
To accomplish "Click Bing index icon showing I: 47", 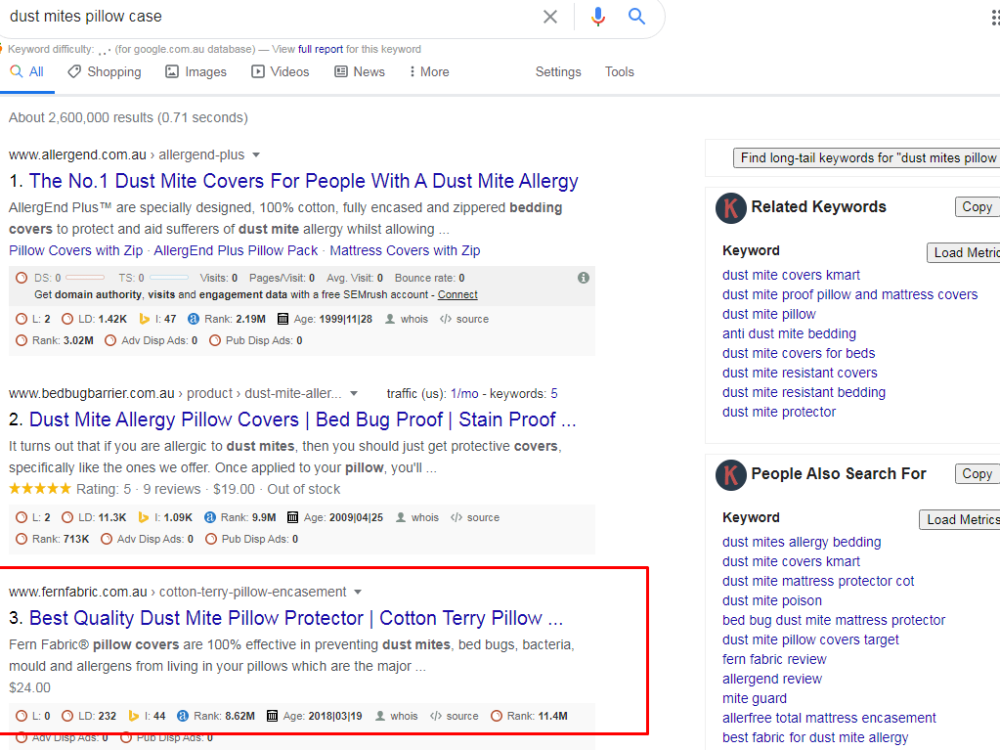I will [144, 319].
